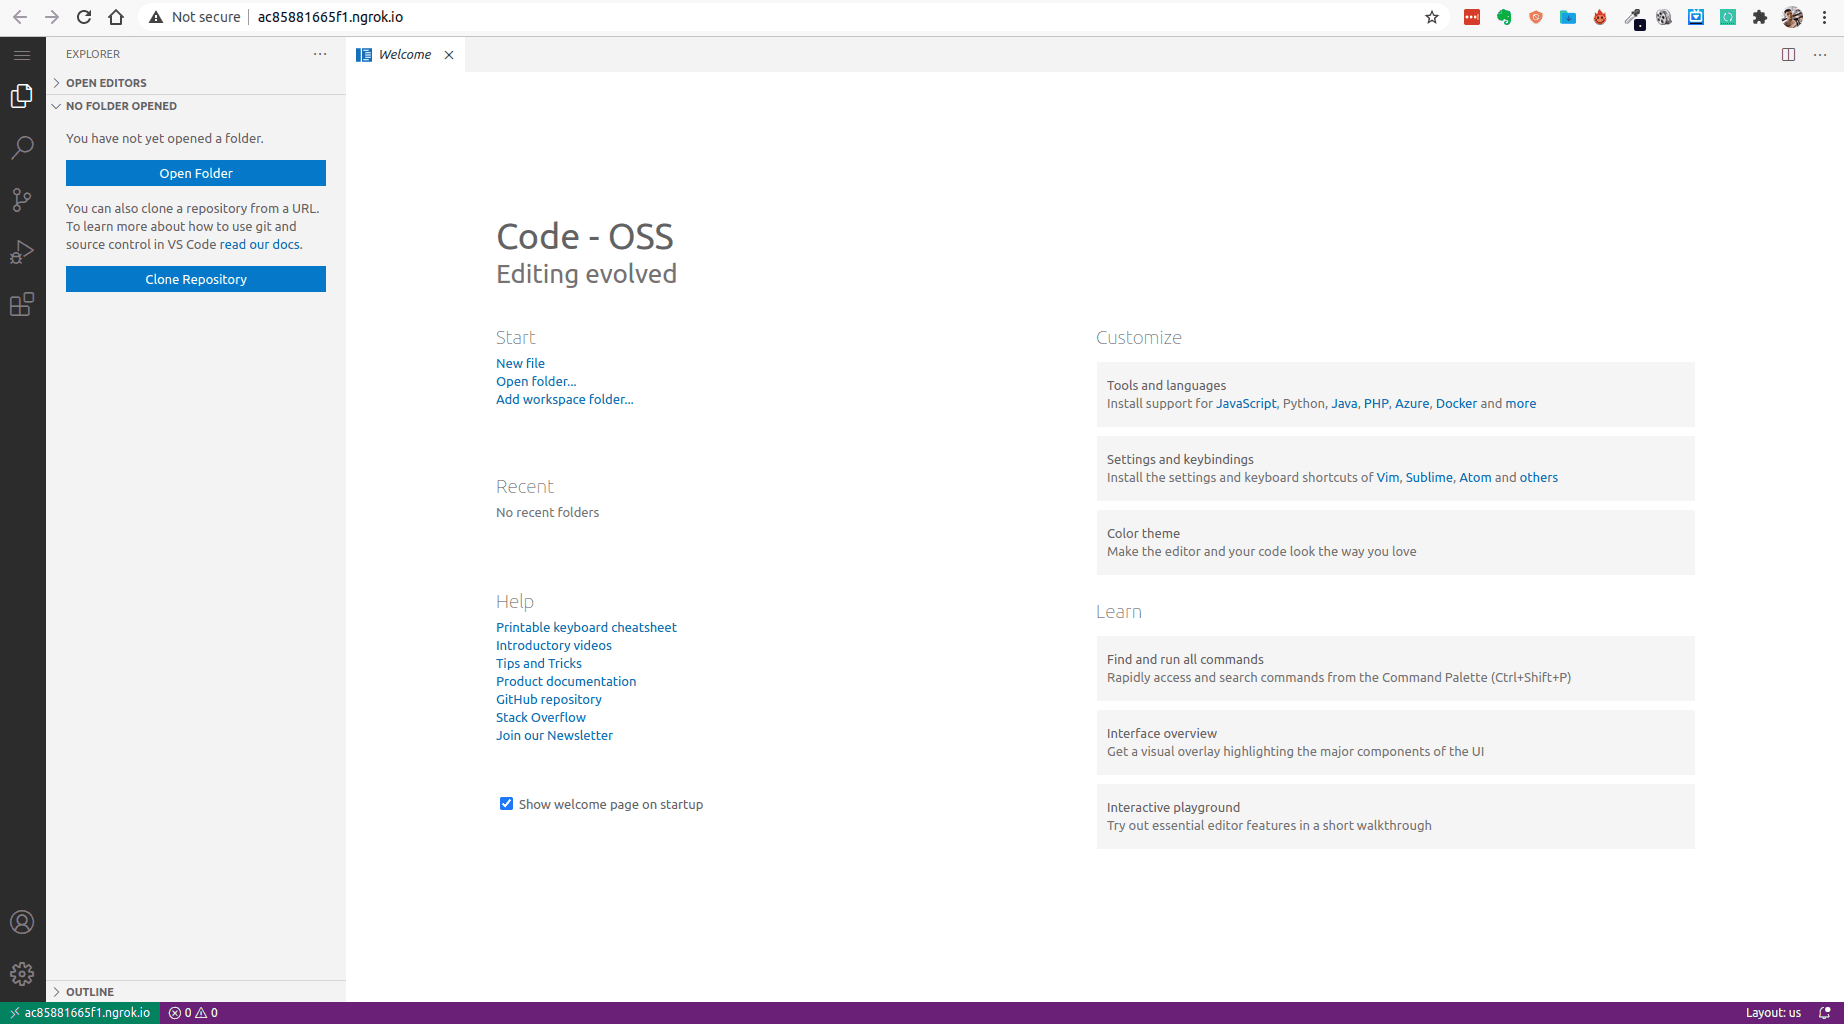Open the Manage gear menu
This screenshot has width=1844, height=1024.
(22, 973)
